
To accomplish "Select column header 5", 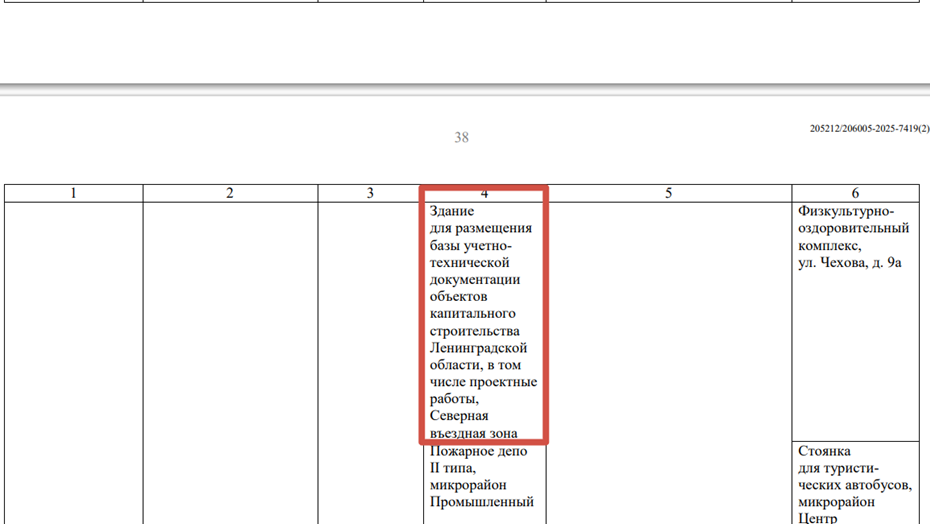I will coord(668,193).
